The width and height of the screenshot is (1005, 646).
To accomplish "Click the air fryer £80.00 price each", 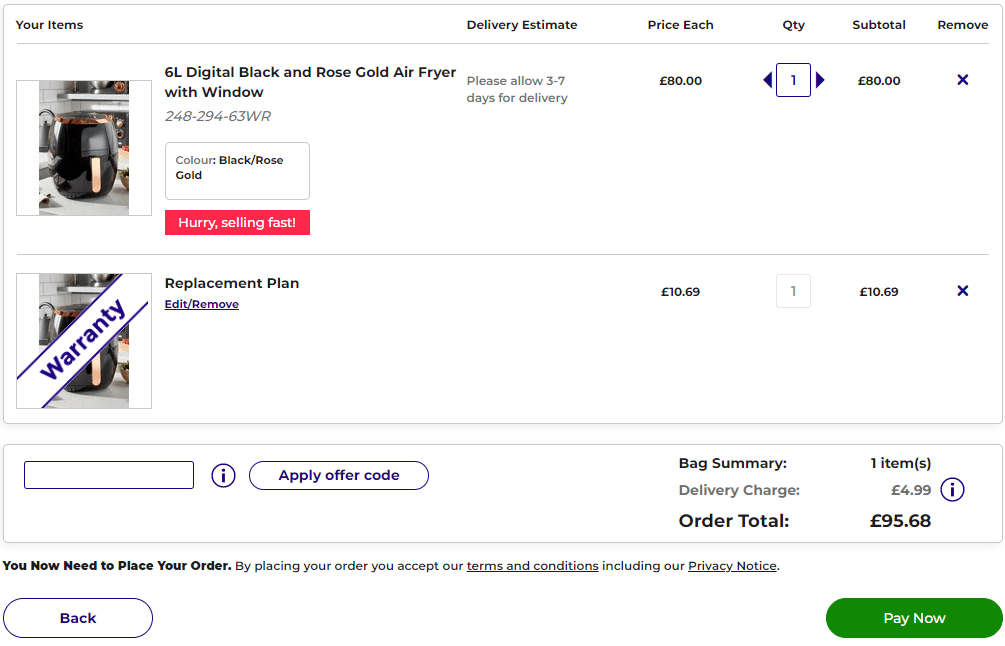I will [x=680, y=81].
